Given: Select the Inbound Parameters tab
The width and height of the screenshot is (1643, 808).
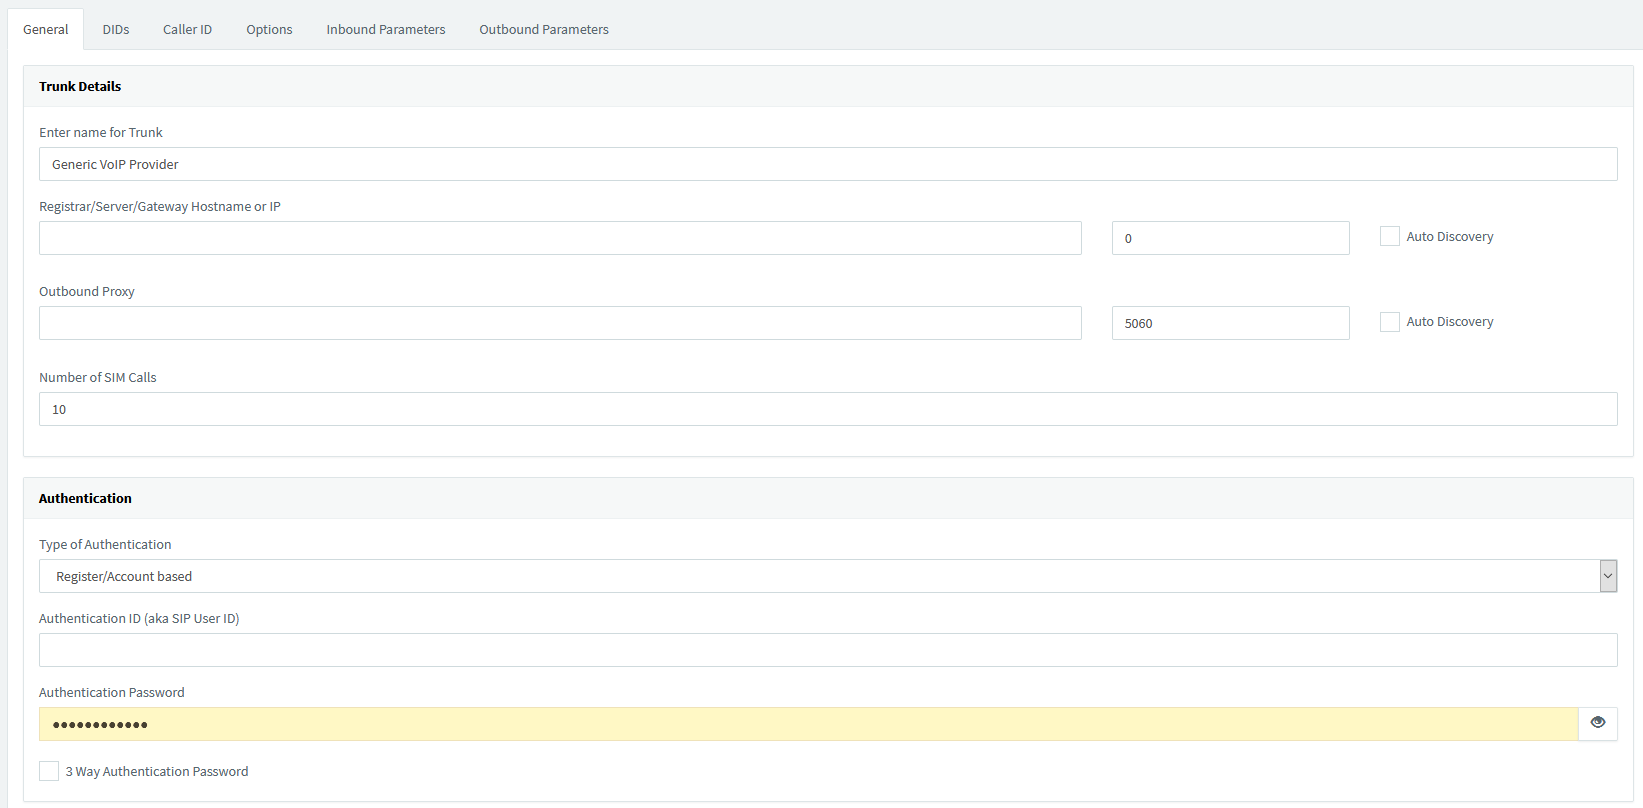Looking at the screenshot, I should click(x=385, y=29).
